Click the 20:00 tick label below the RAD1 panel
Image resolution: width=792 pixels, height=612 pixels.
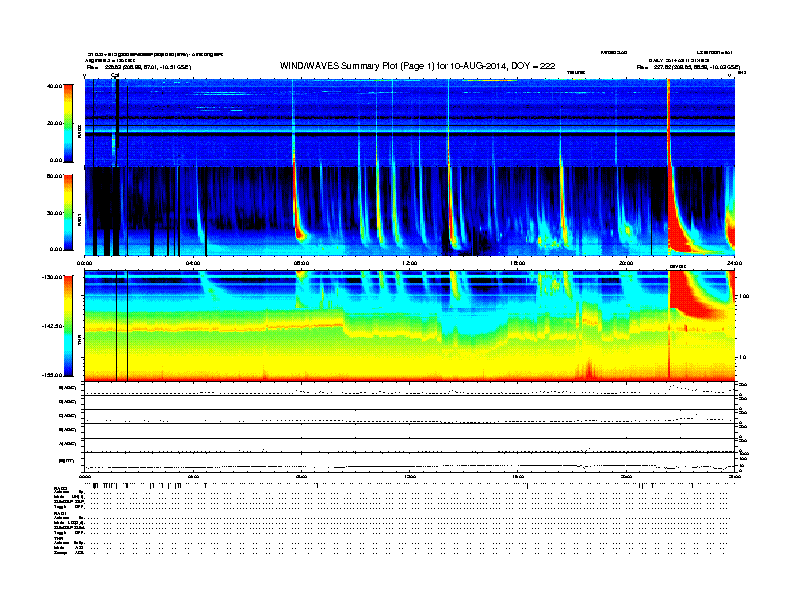click(x=626, y=263)
